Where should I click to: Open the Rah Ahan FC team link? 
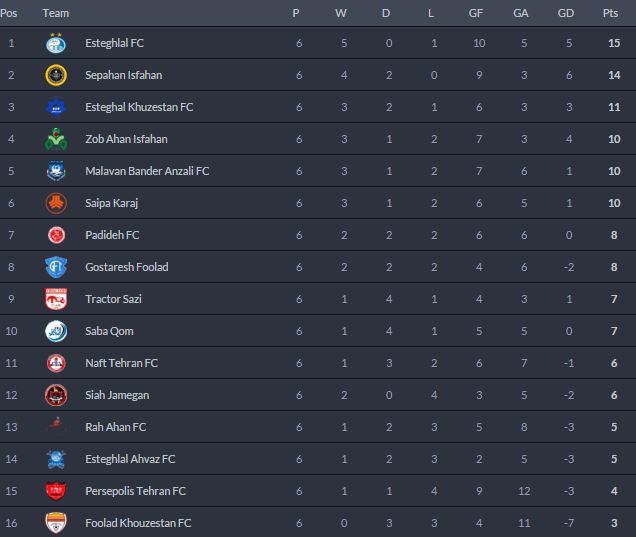116,427
